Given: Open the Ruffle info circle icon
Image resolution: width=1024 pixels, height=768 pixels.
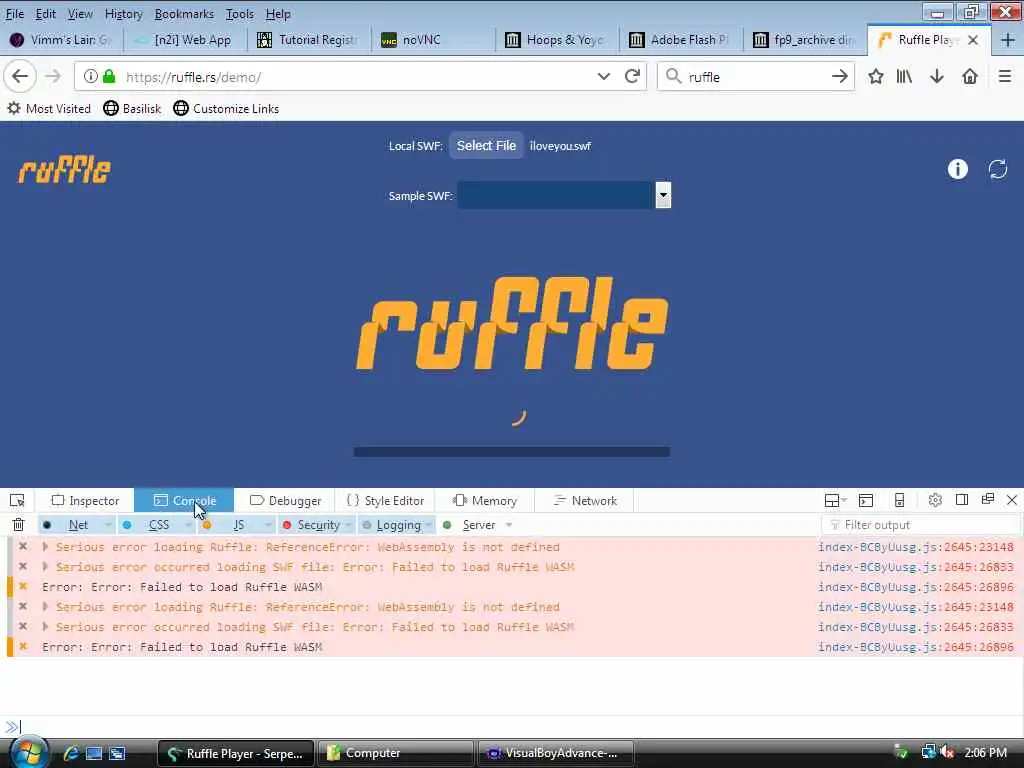Looking at the screenshot, I should (x=957, y=169).
